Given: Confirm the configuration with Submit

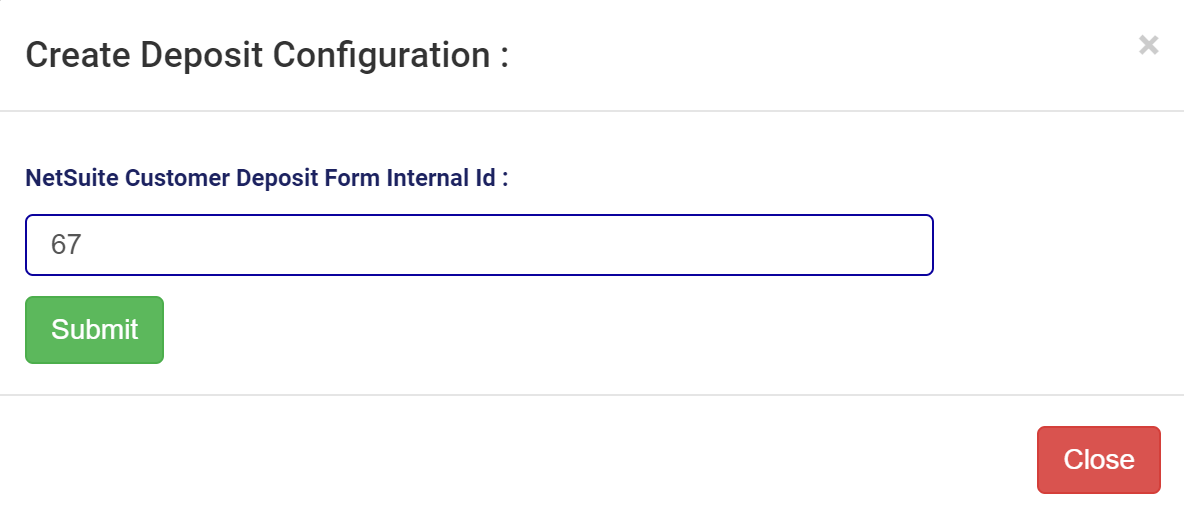Looking at the screenshot, I should 94,330.
